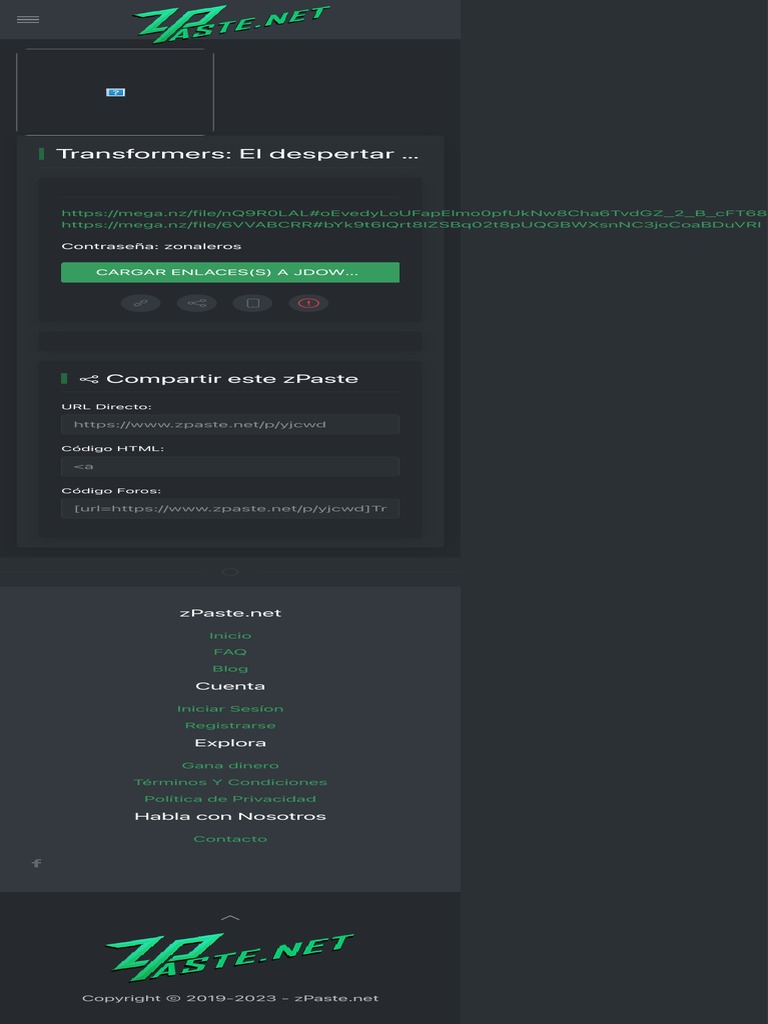Click the red report alert icon button

pyautogui.click(x=308, y=303)
